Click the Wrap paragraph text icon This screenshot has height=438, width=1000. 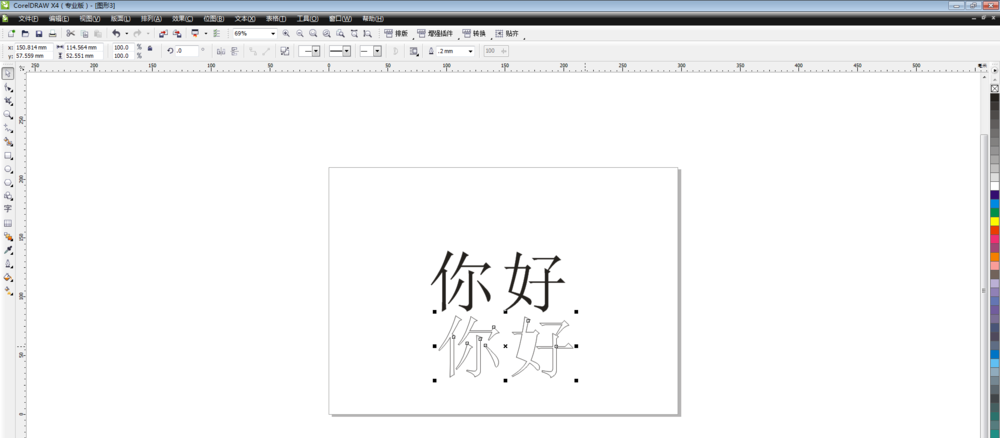(x=414, y=51)
